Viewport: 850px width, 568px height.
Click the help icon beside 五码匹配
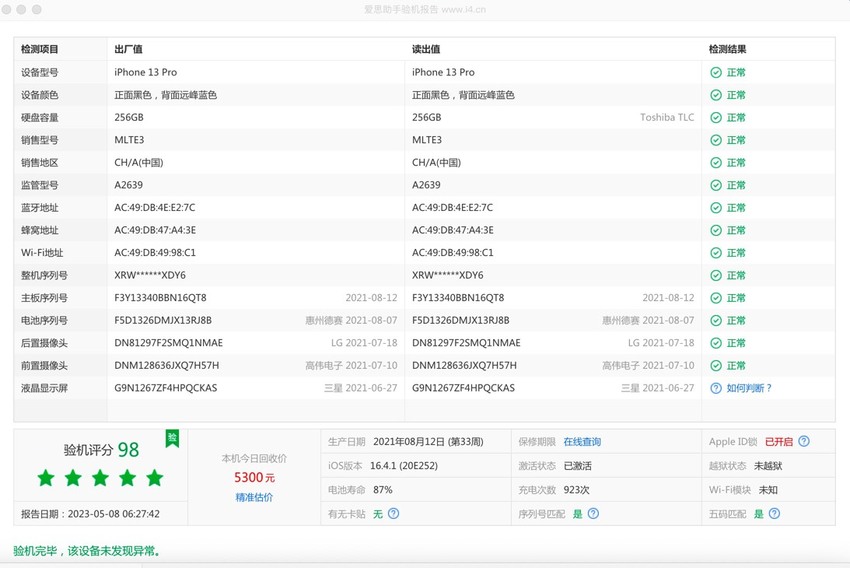(775, 513)
